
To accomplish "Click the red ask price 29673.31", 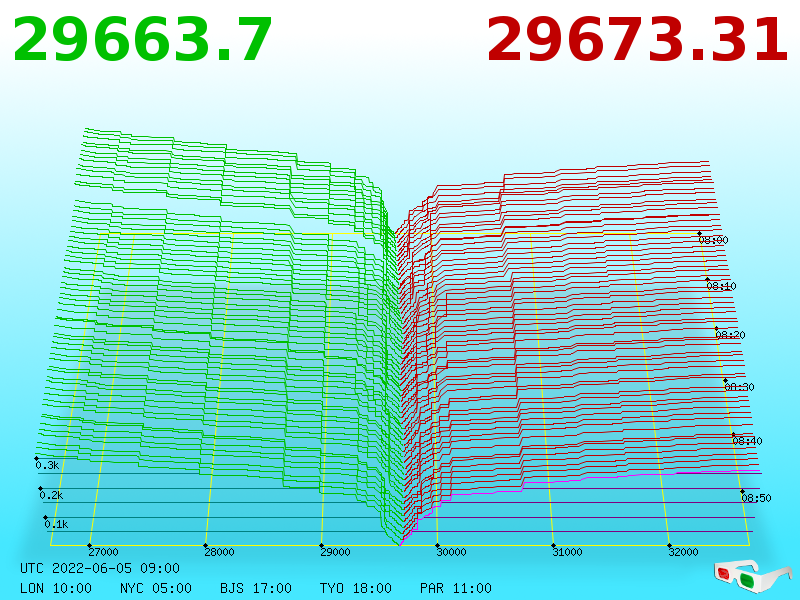I will (x=637, y=40).
